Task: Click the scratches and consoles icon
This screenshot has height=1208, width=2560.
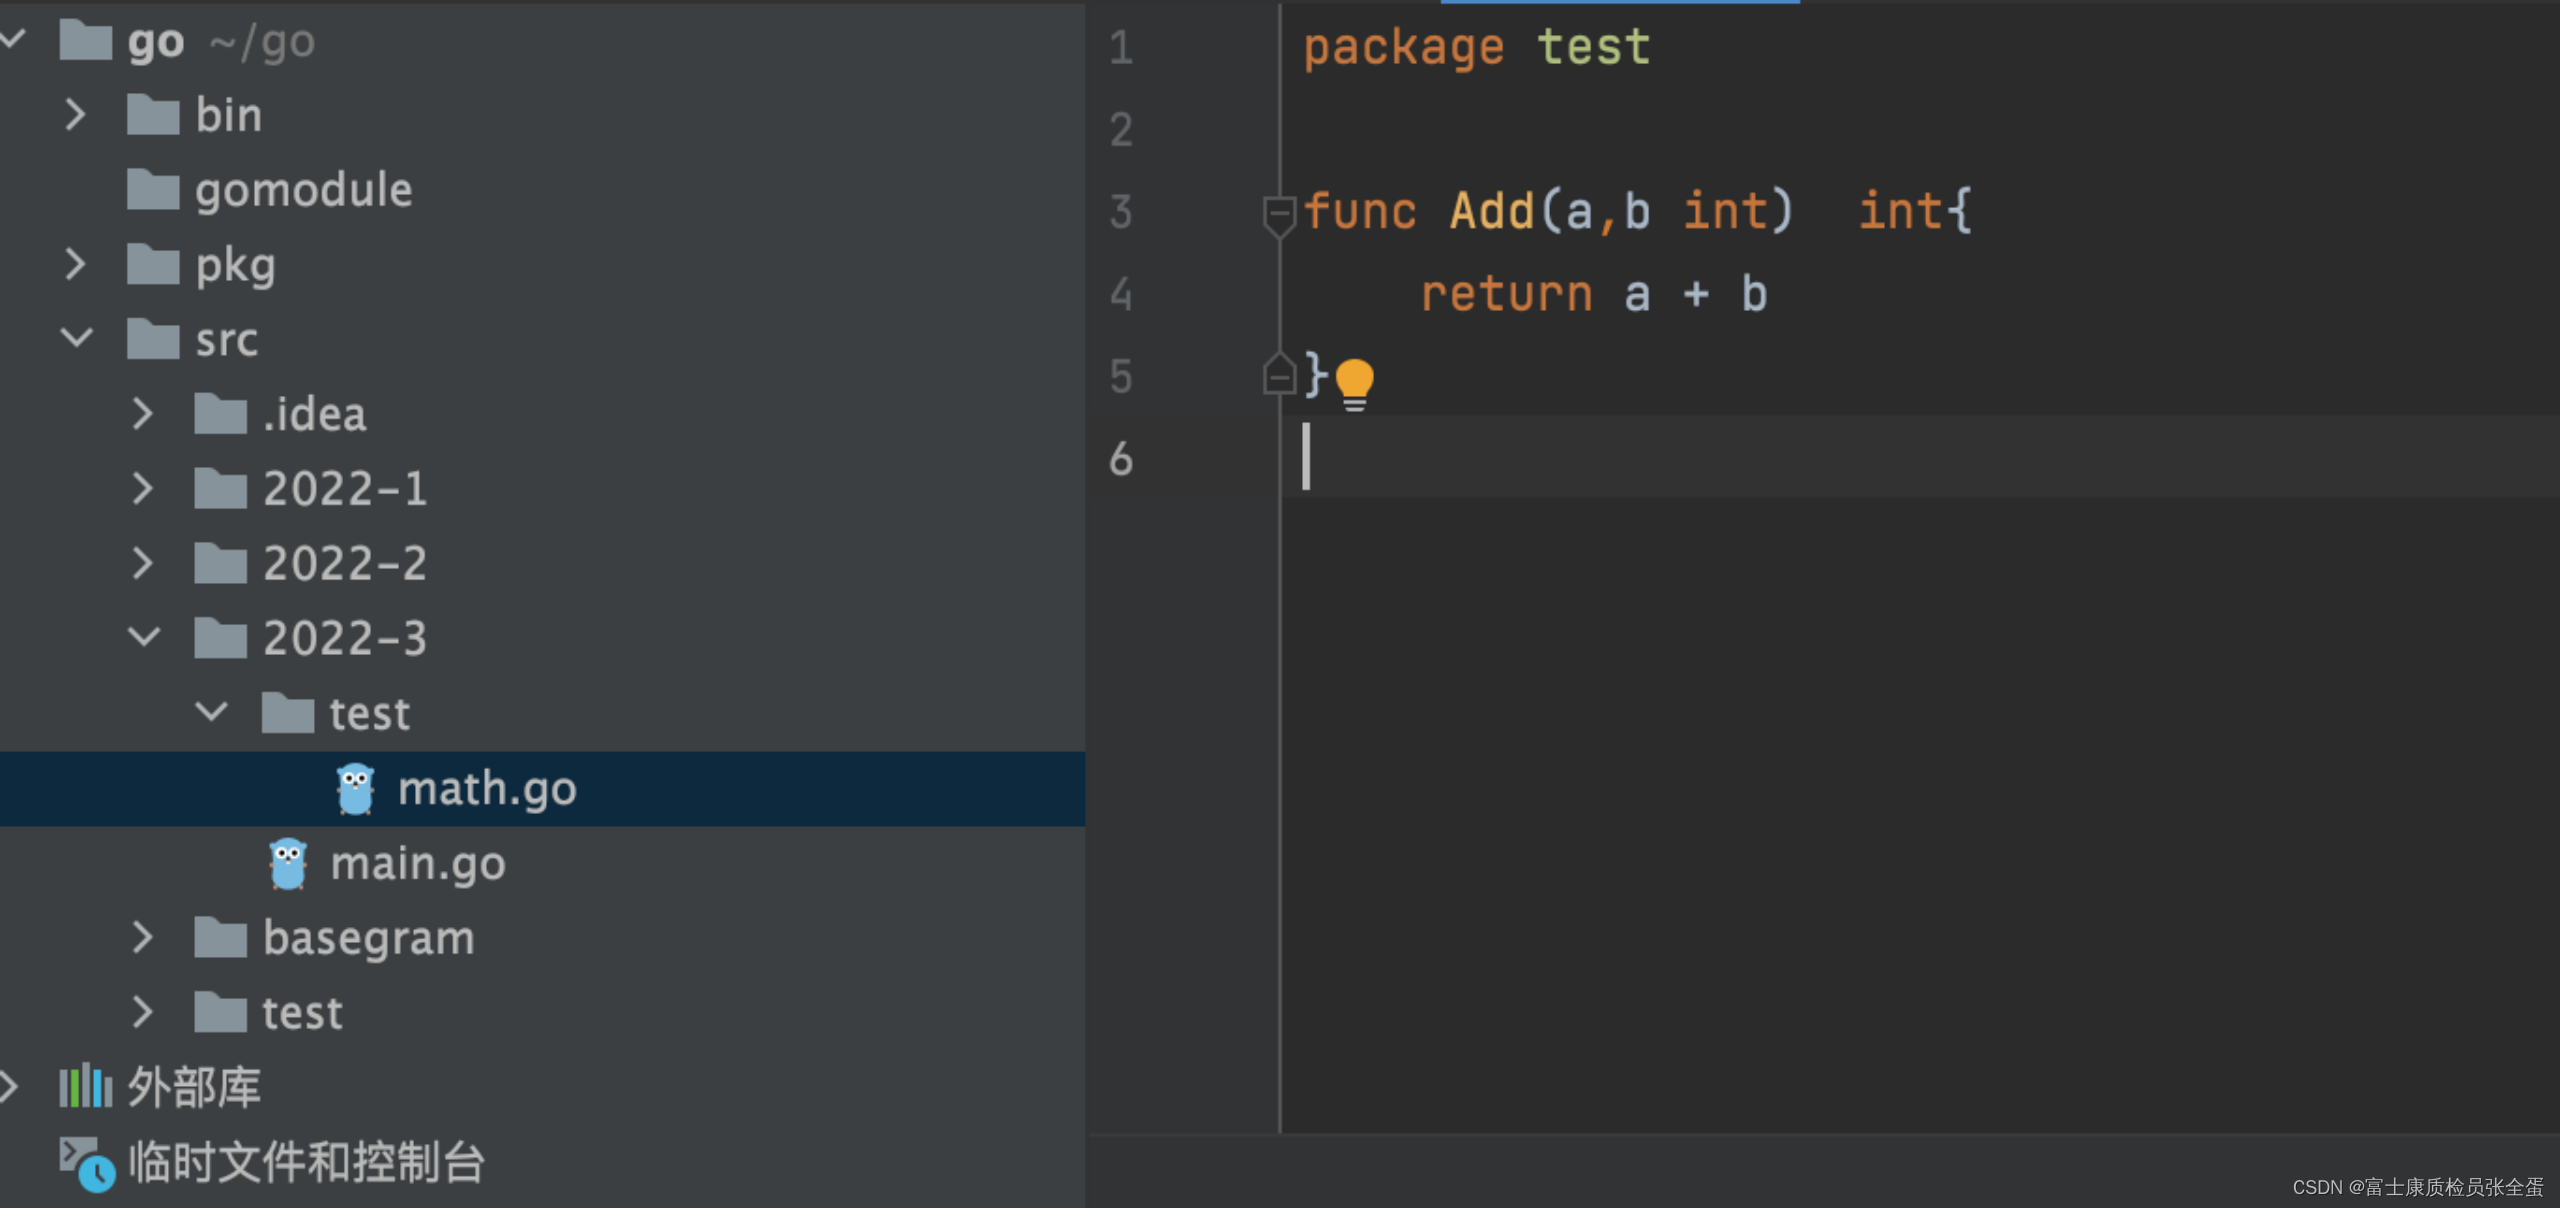Action: click(x=86, y=1163)
